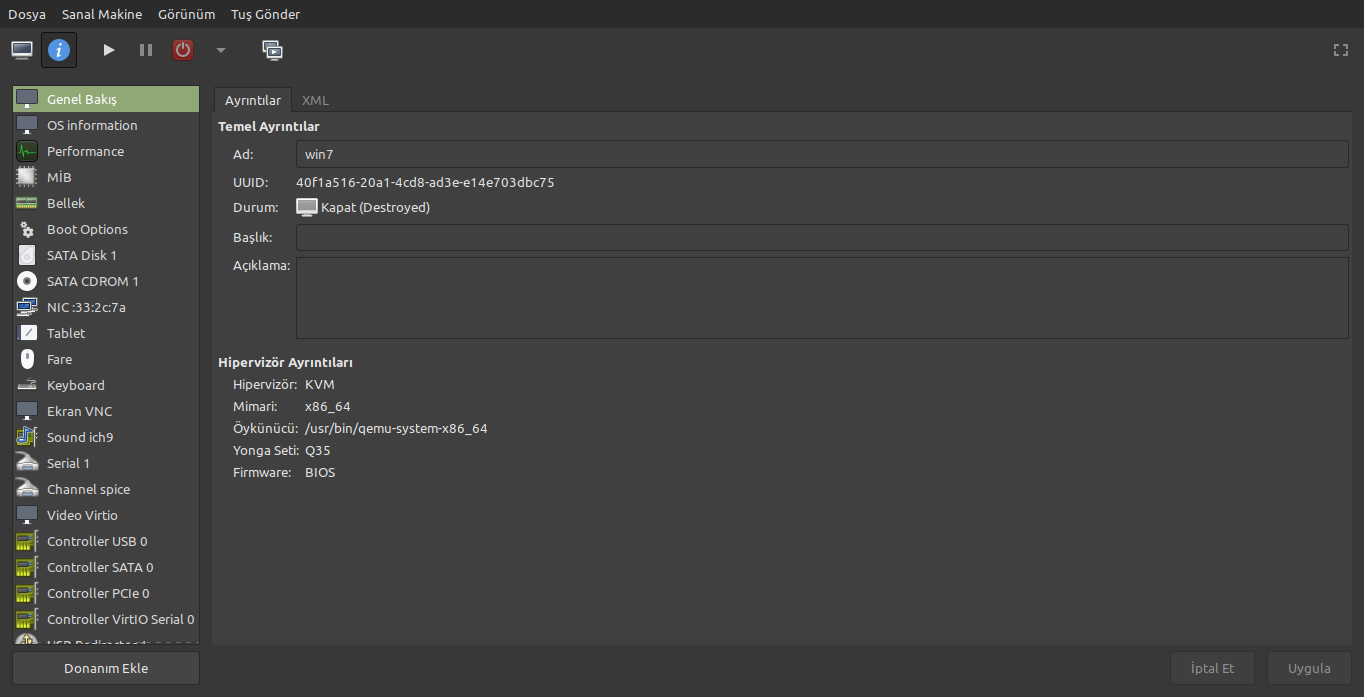Select SATA Disk 1 in hardware list
This screenshot has height=697, width=1364.
click(x=82, y=255)
